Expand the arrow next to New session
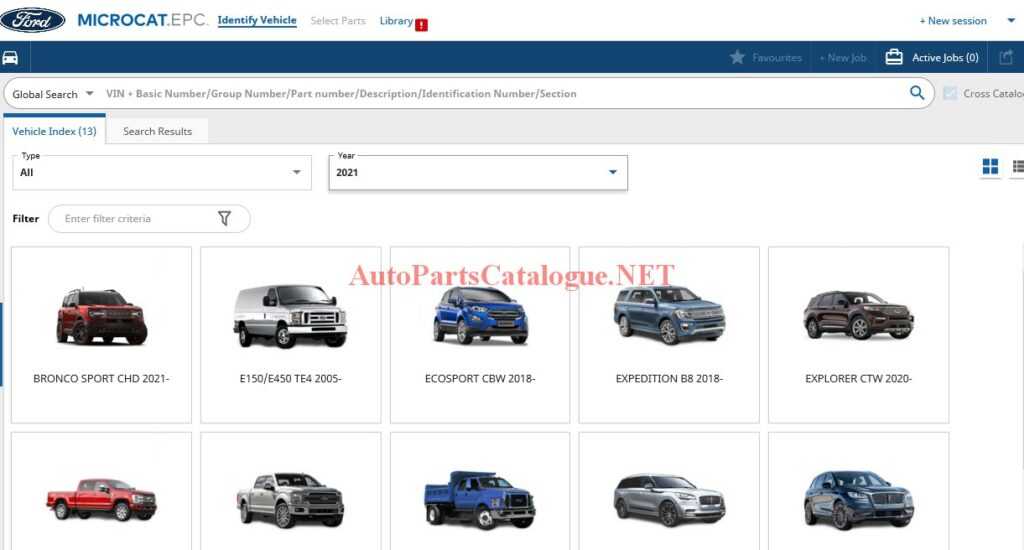This screenshot has width=1024, height=550. (1010, 20)
